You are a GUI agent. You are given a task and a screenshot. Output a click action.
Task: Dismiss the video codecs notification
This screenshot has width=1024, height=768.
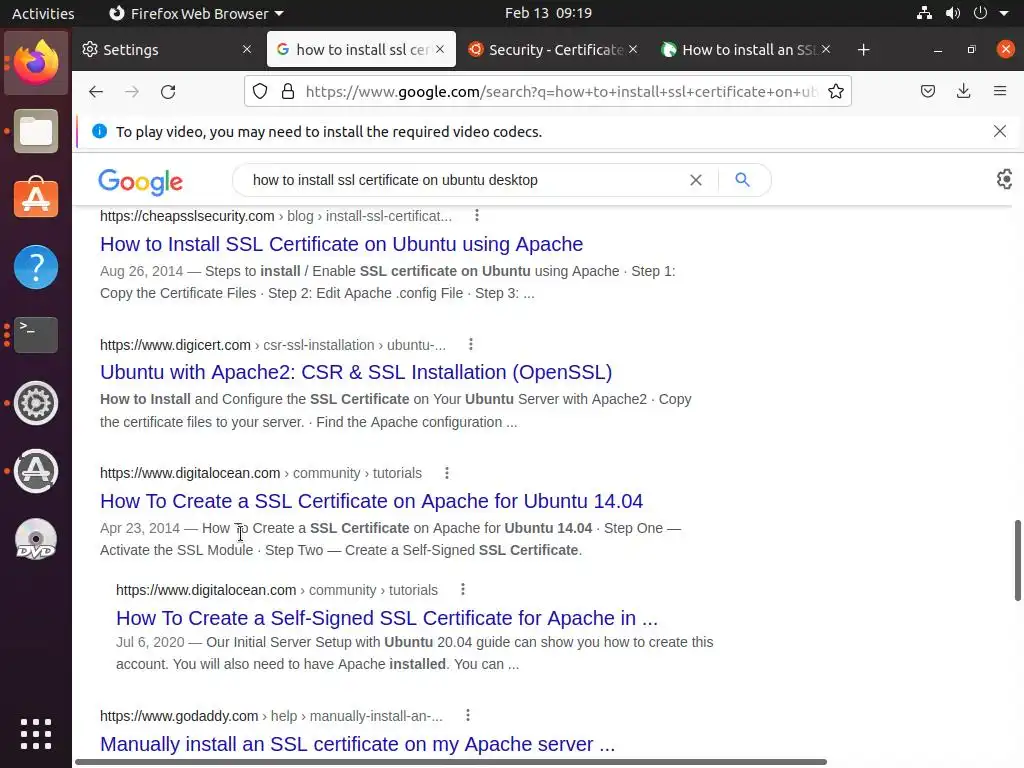tap(999, 131)
